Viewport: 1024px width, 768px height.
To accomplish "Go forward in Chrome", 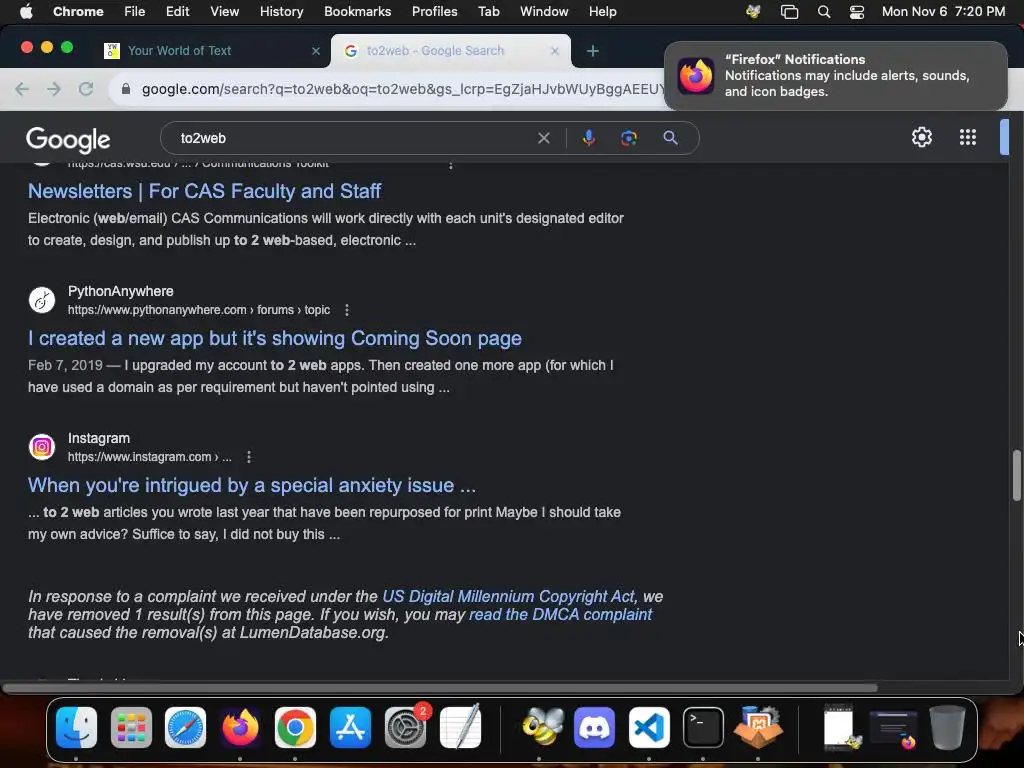I will [x=54, y=89].
